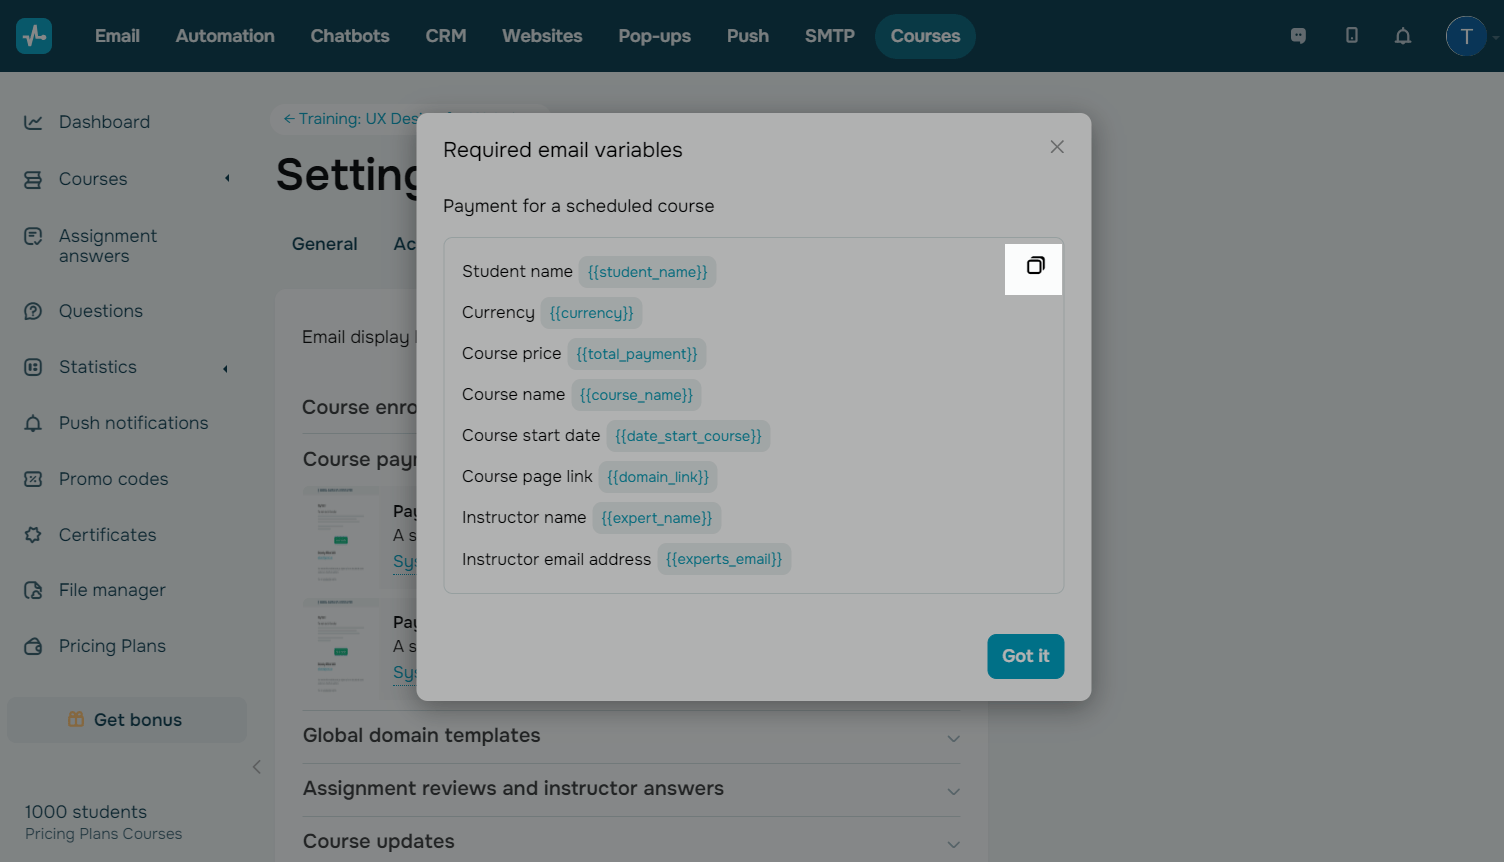Open the notifications bell
This screenshot has height=862, width=1504.
click(1403, 36)
